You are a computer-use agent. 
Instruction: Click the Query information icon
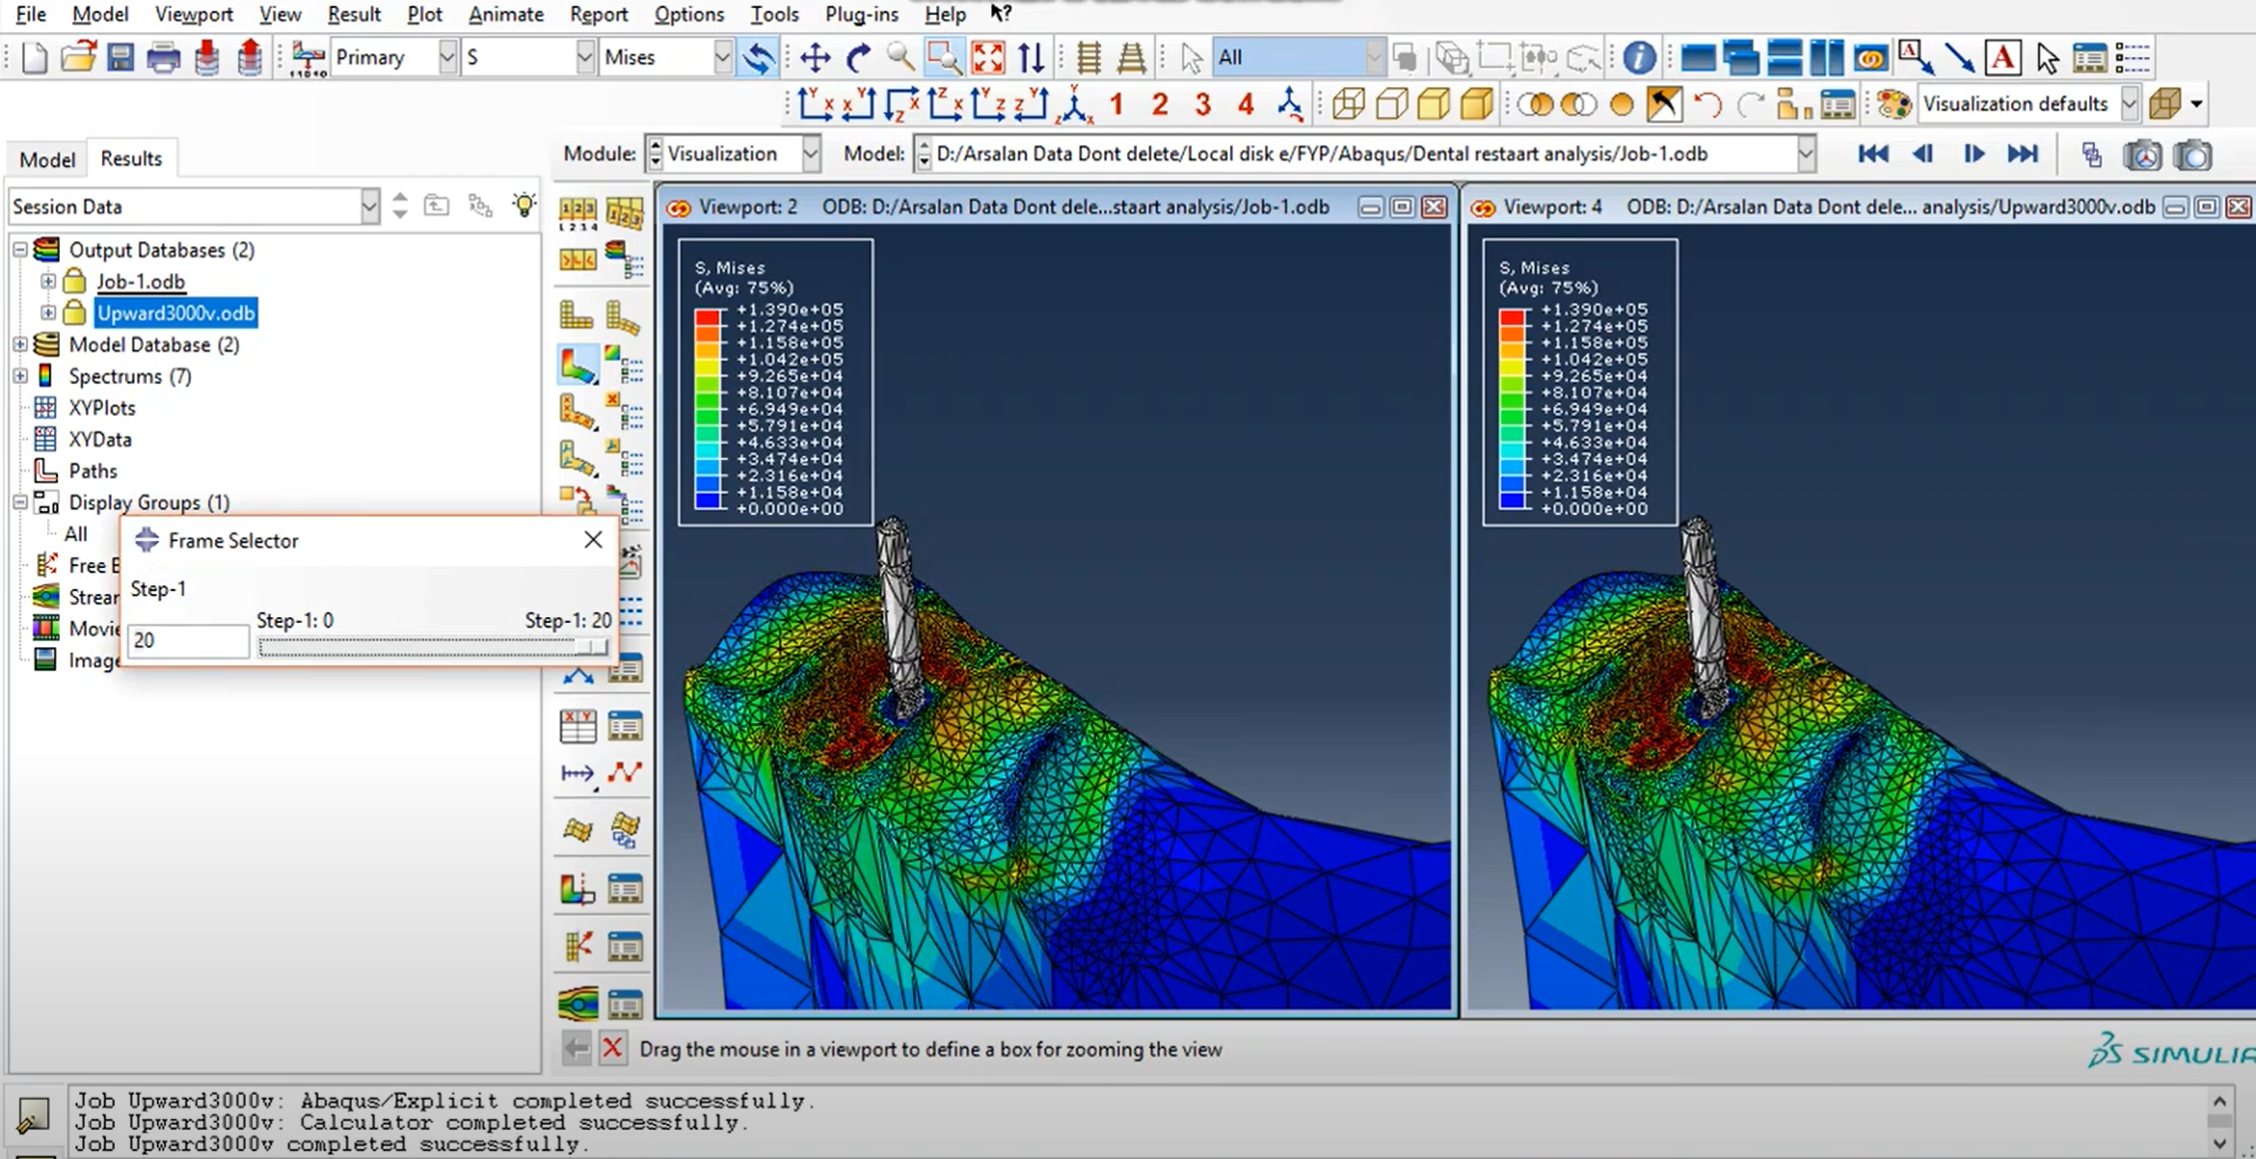click(1639, 58)
